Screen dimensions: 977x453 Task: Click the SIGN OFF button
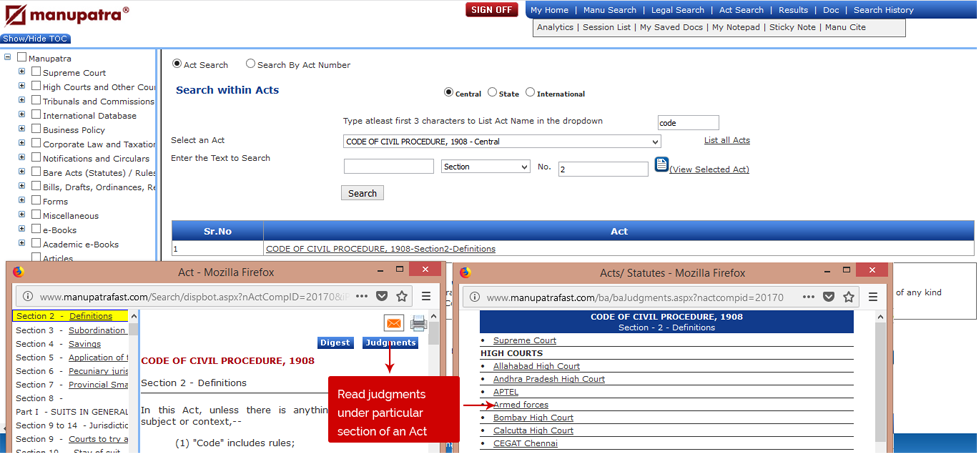(x=492, y=9)
